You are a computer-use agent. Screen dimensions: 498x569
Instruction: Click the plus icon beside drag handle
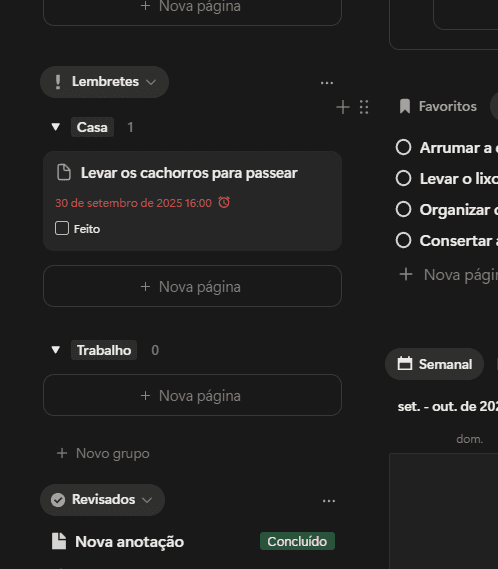coord(343,107)
